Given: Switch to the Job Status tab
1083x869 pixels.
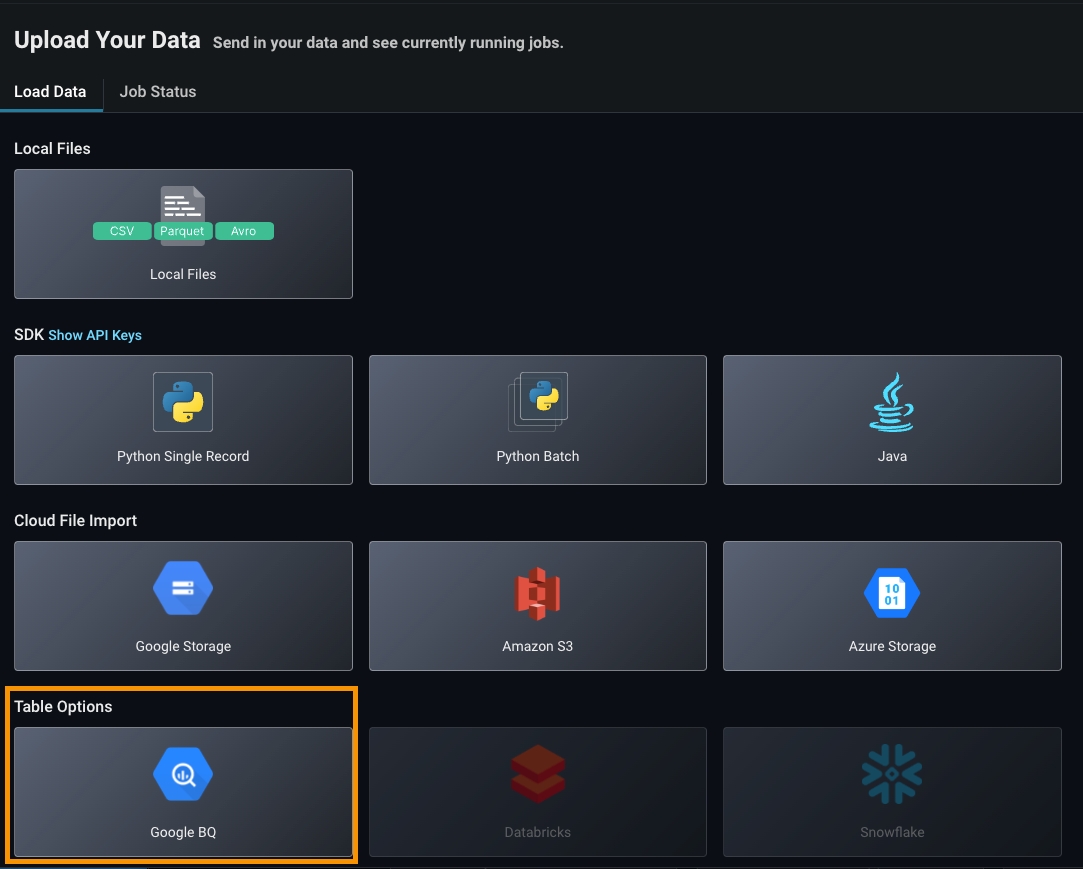Looking at the screenshot, I should tap(157, 92).
